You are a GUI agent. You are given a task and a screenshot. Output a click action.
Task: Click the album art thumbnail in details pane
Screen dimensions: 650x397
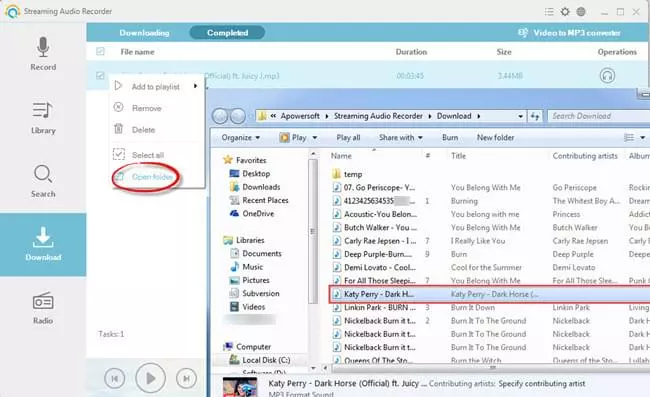tap(240, 387)
